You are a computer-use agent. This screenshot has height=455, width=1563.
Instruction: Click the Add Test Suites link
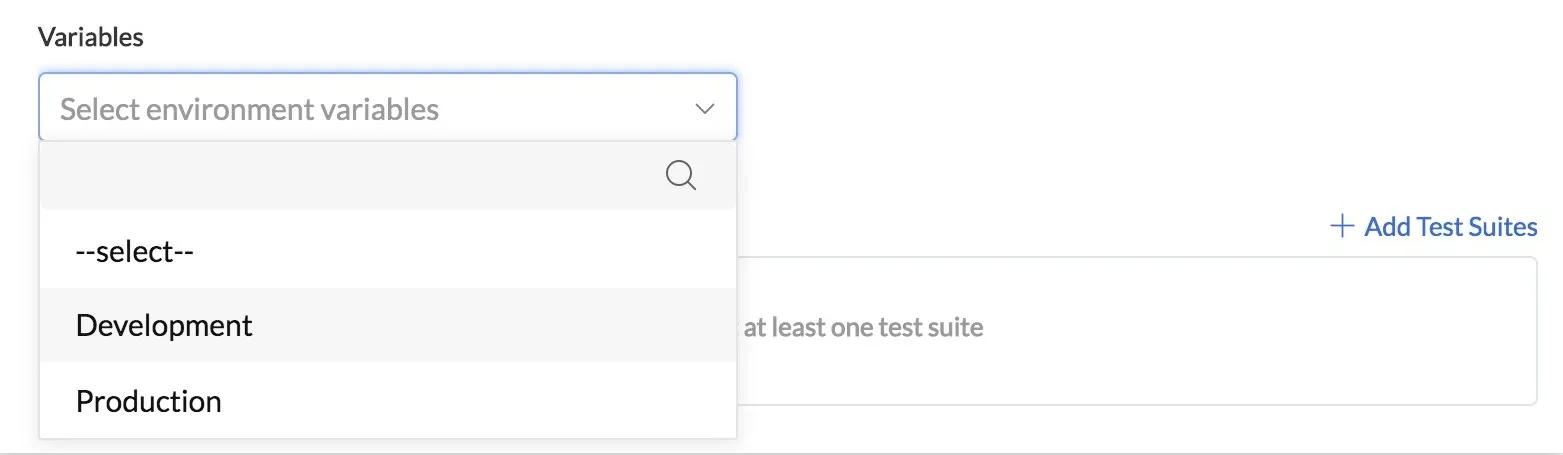tap(1433, 227)
